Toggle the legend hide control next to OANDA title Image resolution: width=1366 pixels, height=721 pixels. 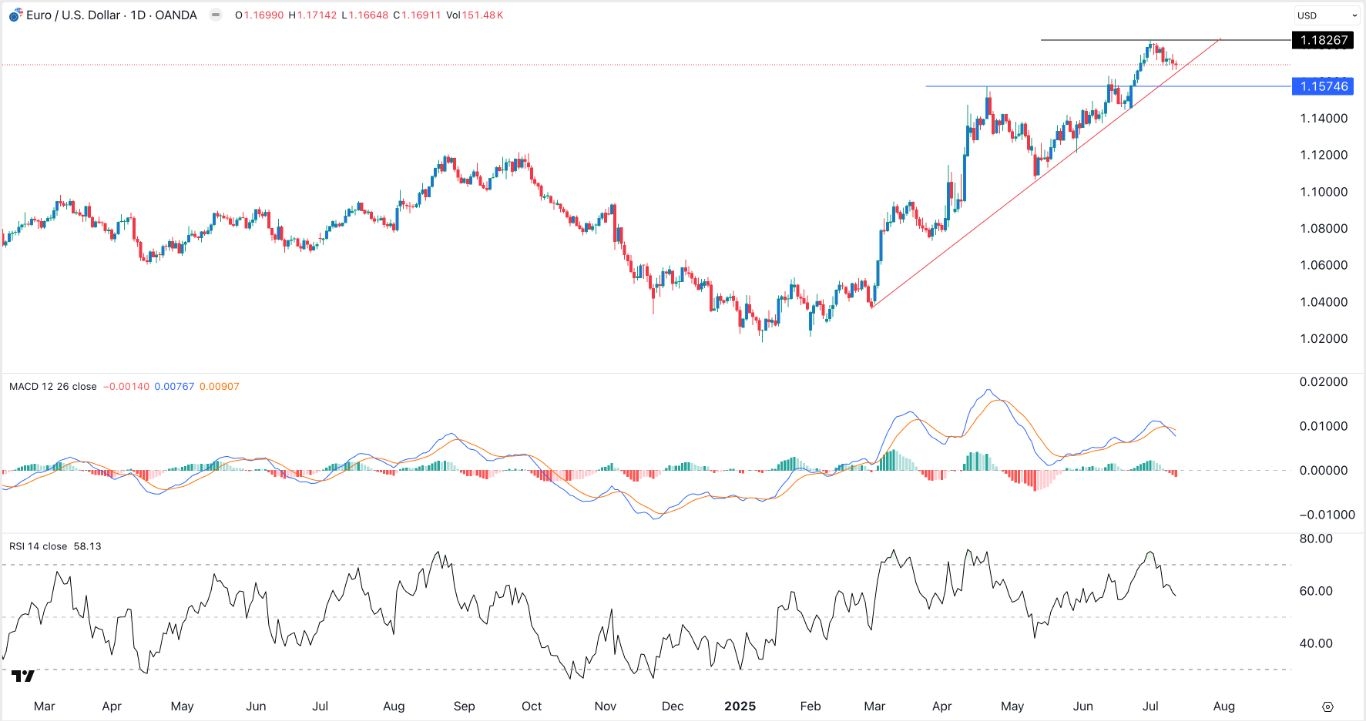click(216, 15)
